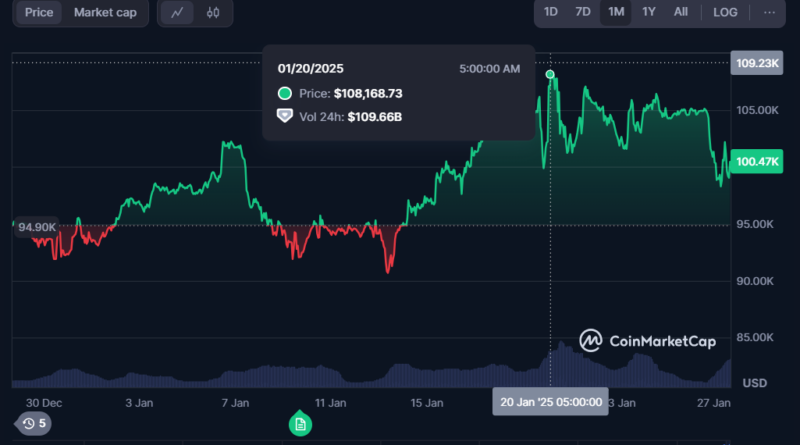The image size is (800, 445).
Task: Toggle the LOG scale option
Action: click(725, 12)
